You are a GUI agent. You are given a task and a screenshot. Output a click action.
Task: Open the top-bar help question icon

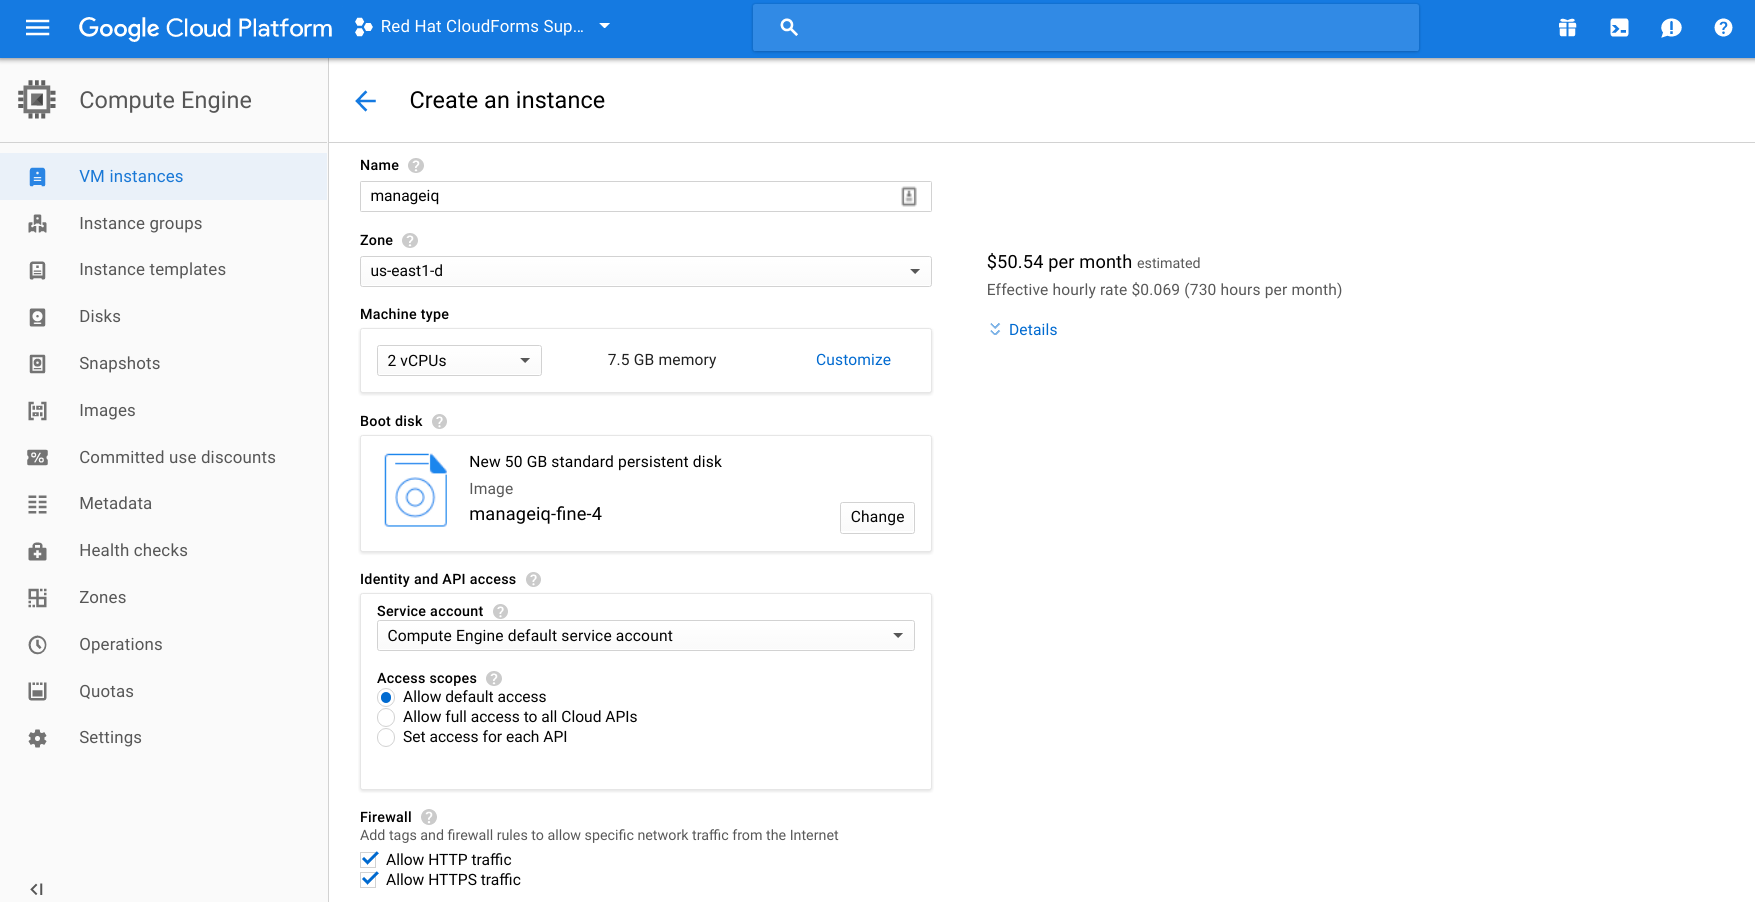1723,28
